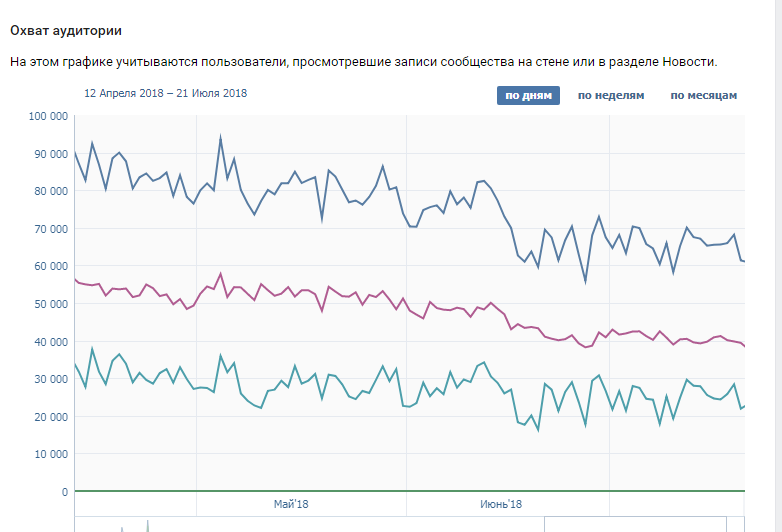The height and width of the screenshot is (532, 782).
Task: Click the dark blue line's lowest dip near 56 000
Action: [x=585, y=282]
